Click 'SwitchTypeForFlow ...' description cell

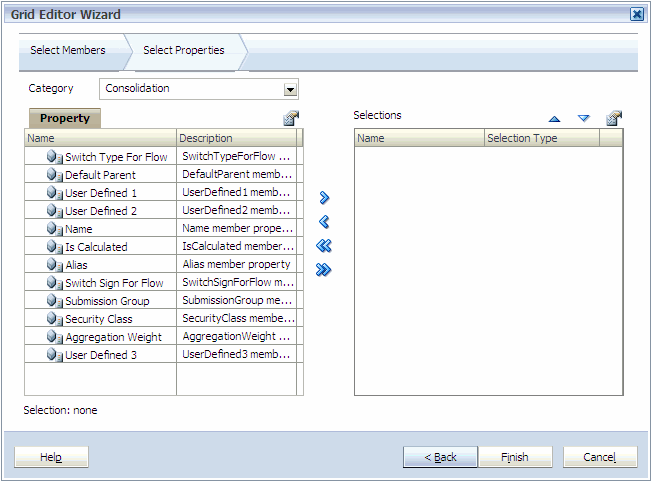pos(237,156)
